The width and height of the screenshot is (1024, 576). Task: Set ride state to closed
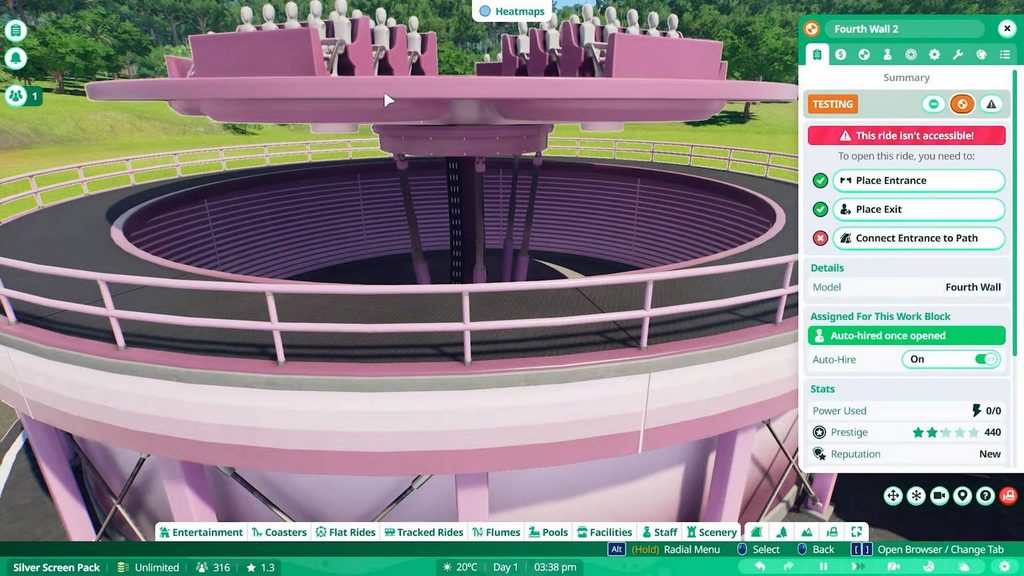[934, 104]
